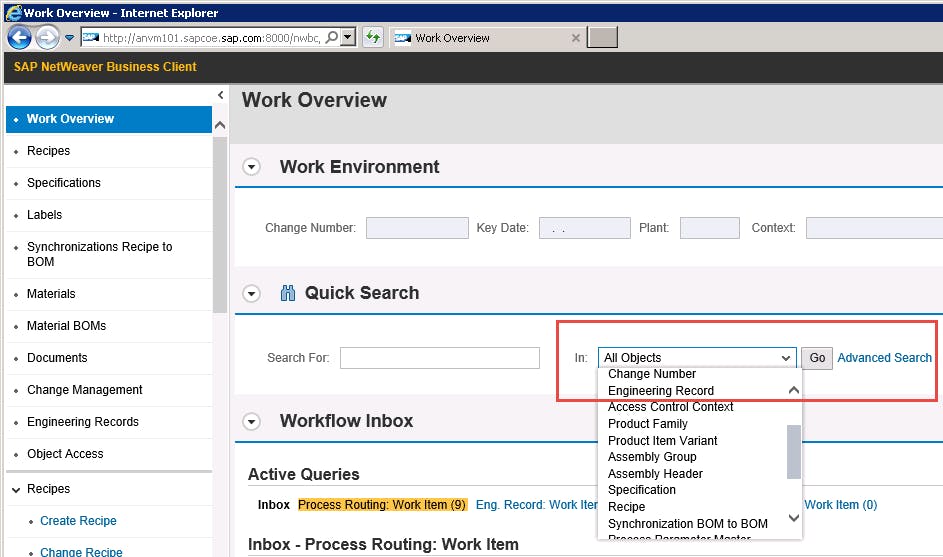Open a new blank browser tab

[x=602, y=37]
